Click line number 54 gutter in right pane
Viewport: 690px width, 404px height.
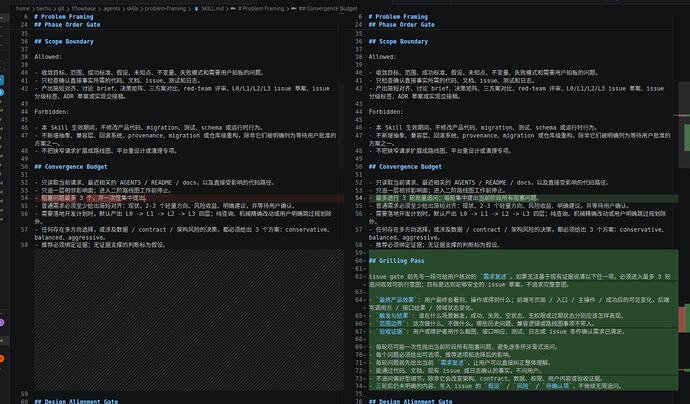tap(359, 198)
